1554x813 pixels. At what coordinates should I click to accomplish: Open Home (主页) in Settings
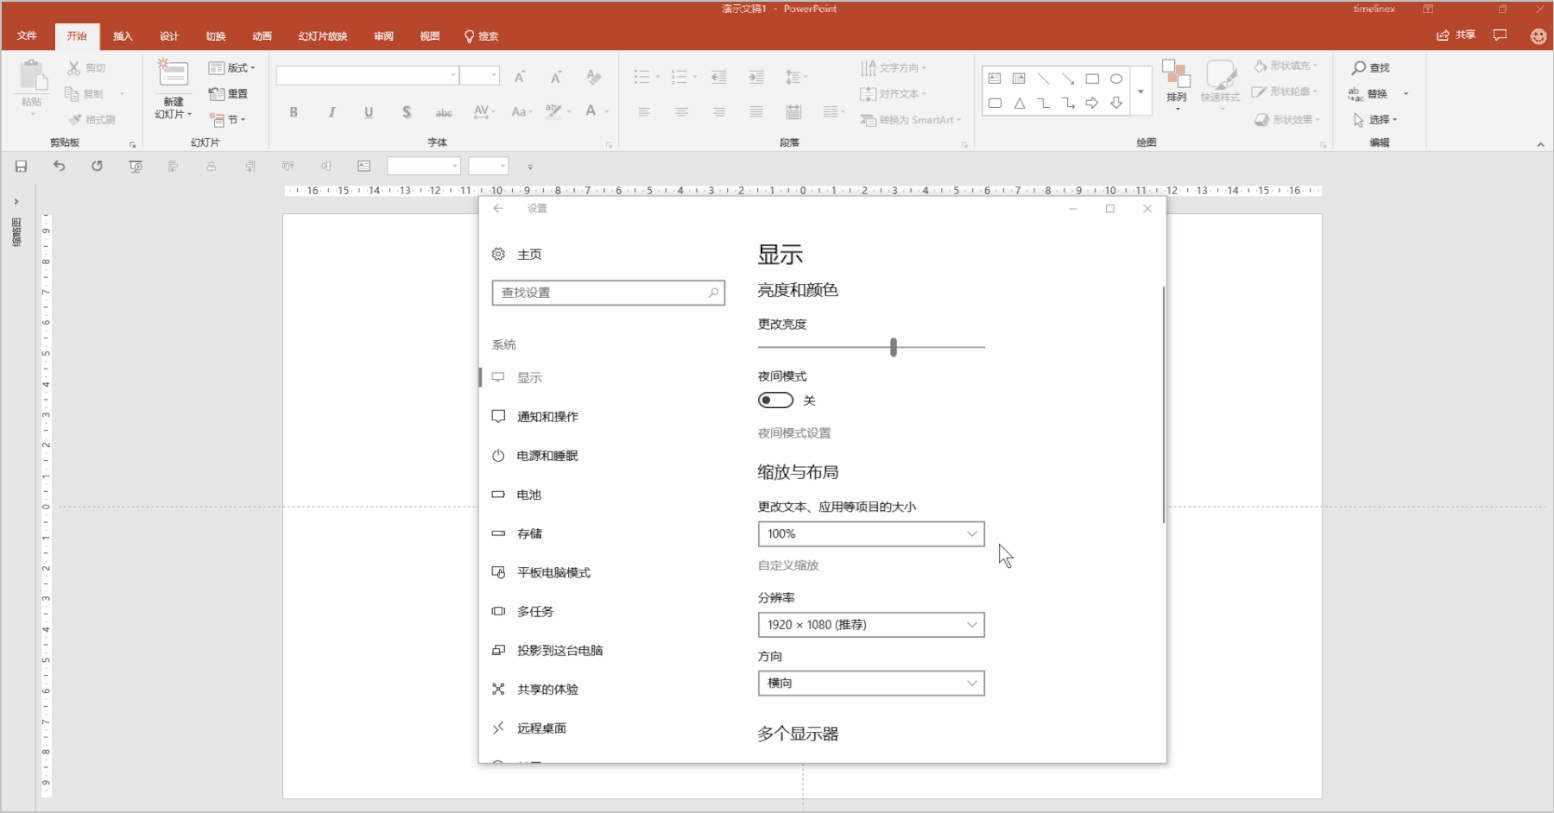(517, 254)
